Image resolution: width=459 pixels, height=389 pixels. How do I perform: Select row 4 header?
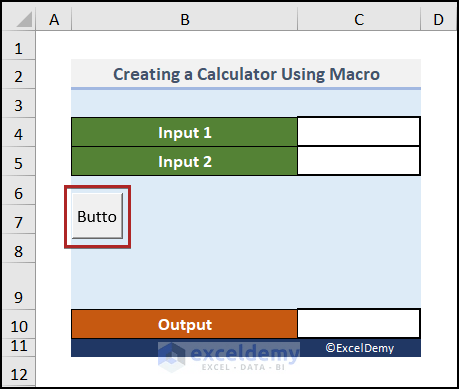pyautogui.click(x=19, y=132)
